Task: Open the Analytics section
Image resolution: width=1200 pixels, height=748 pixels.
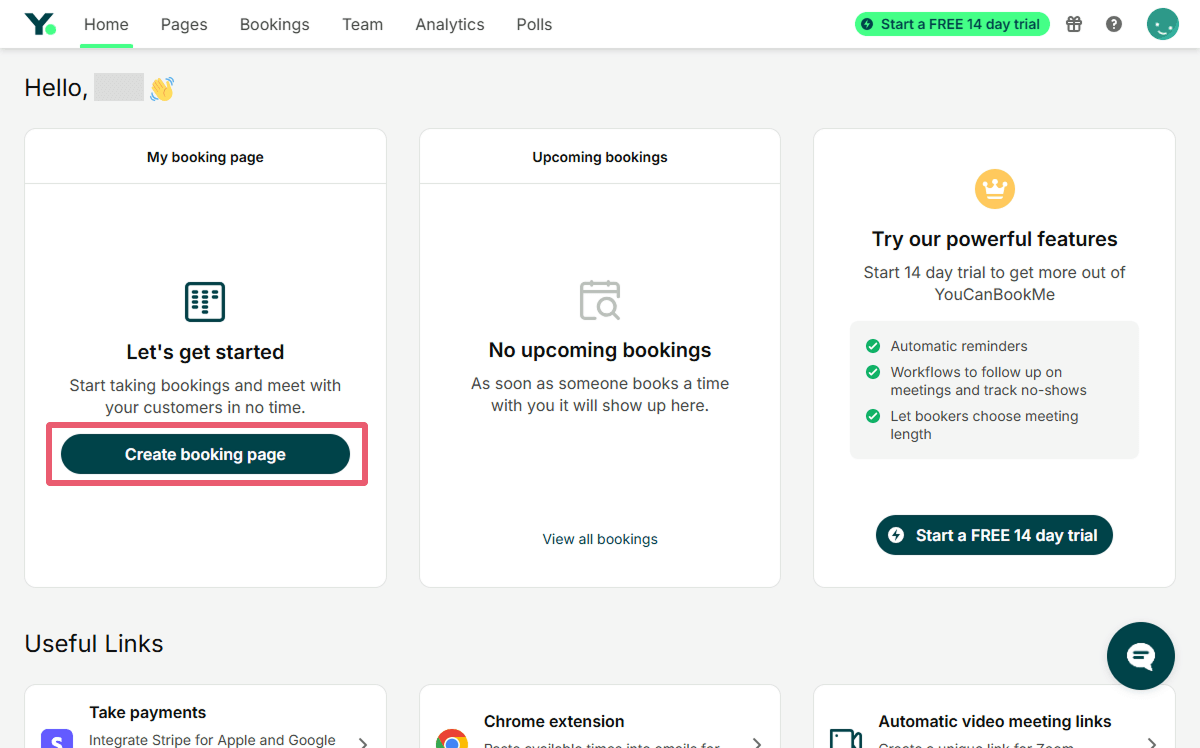Action: coord(449,24)
